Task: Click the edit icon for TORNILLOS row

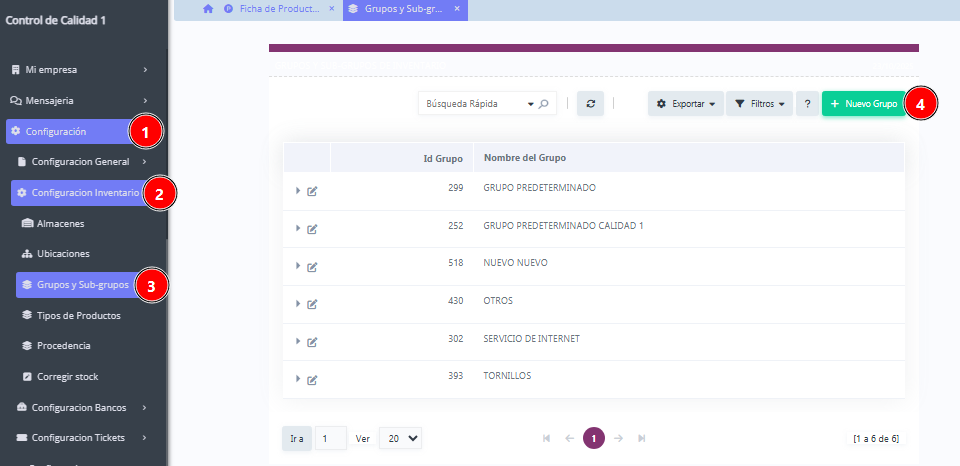Action: click(312, 379)
